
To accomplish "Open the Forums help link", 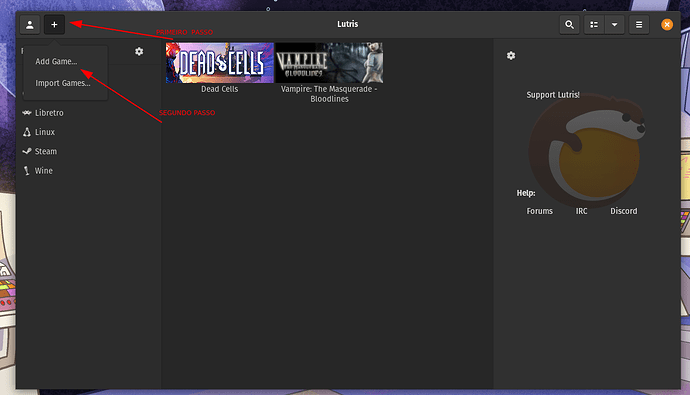I will pos(540,211).
